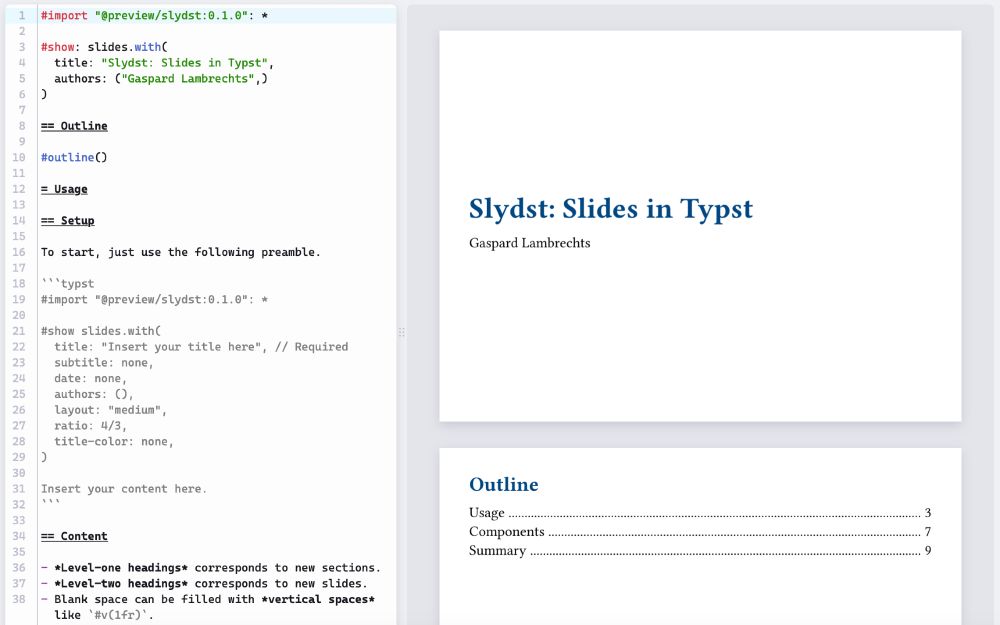Click the 'Outline' heading on the preview slide
This screenshot has width=1000, height=625.
pyautogui.click(x=504, y=485)
